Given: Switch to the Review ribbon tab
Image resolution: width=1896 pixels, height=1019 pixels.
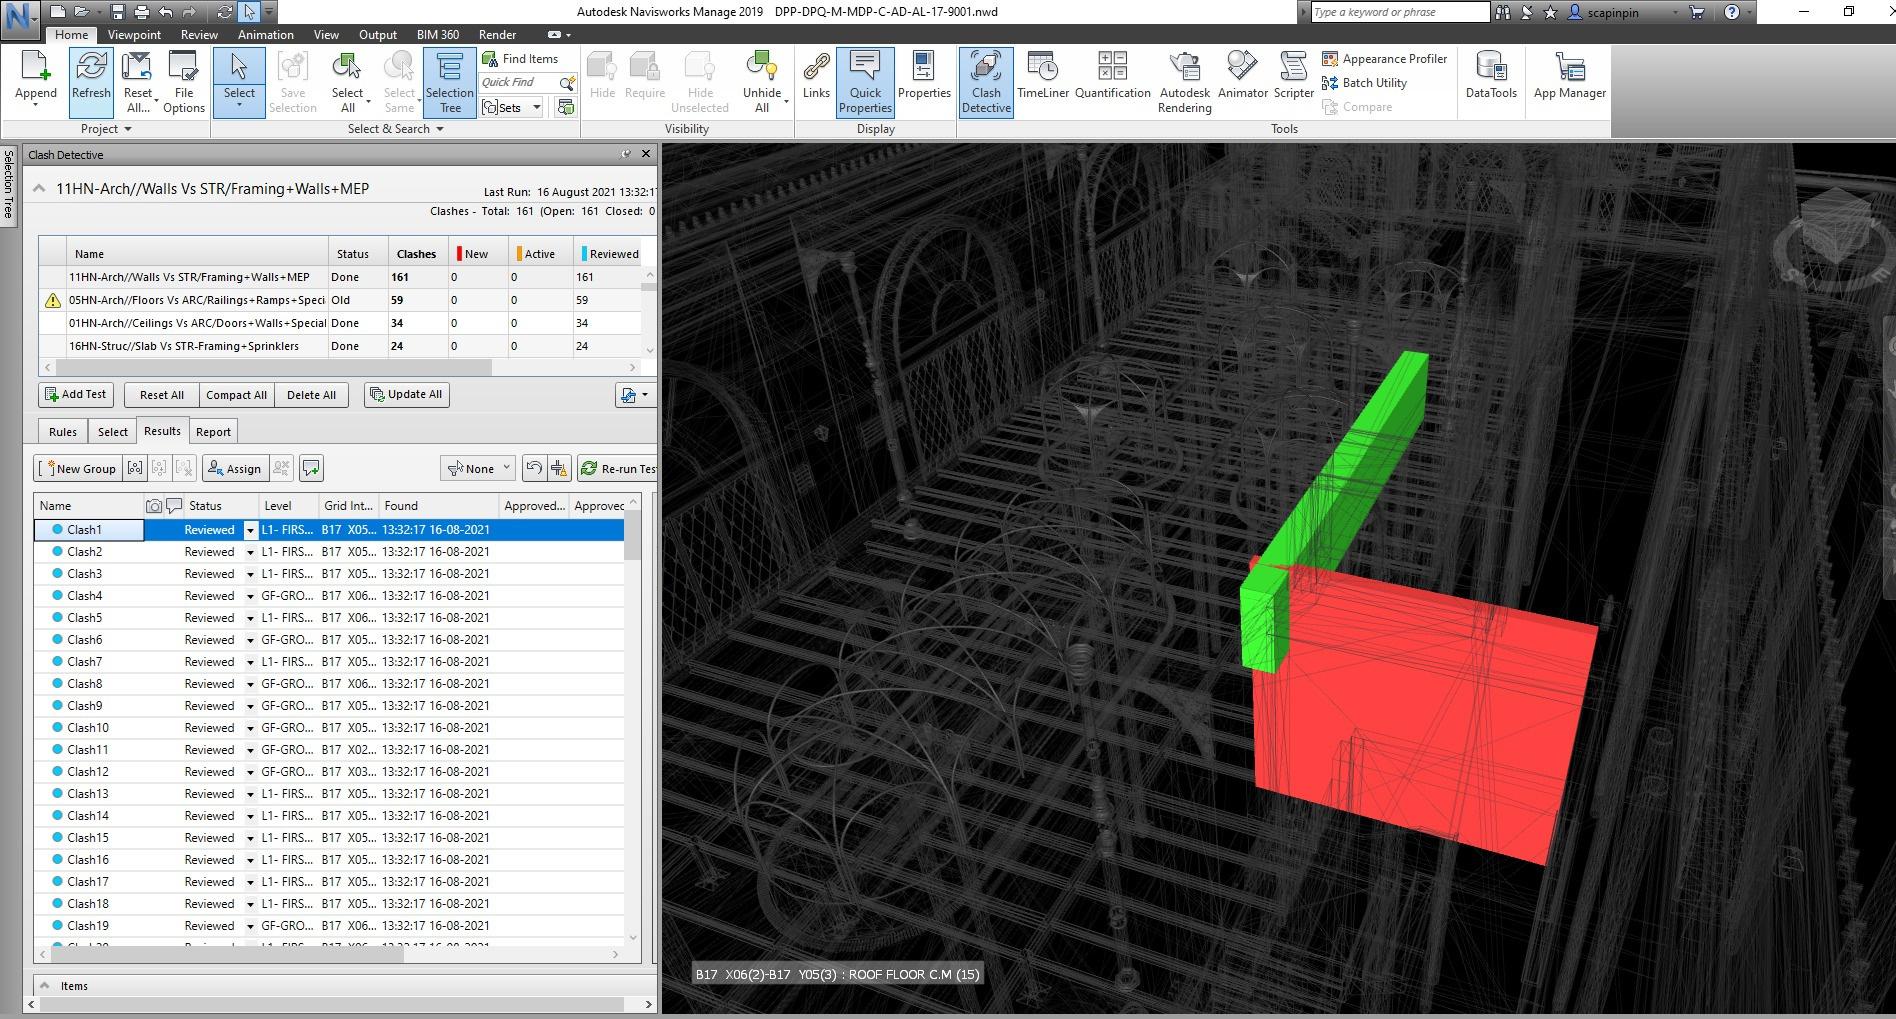Looking at the screenshot, I should click(x=199, y=35).
